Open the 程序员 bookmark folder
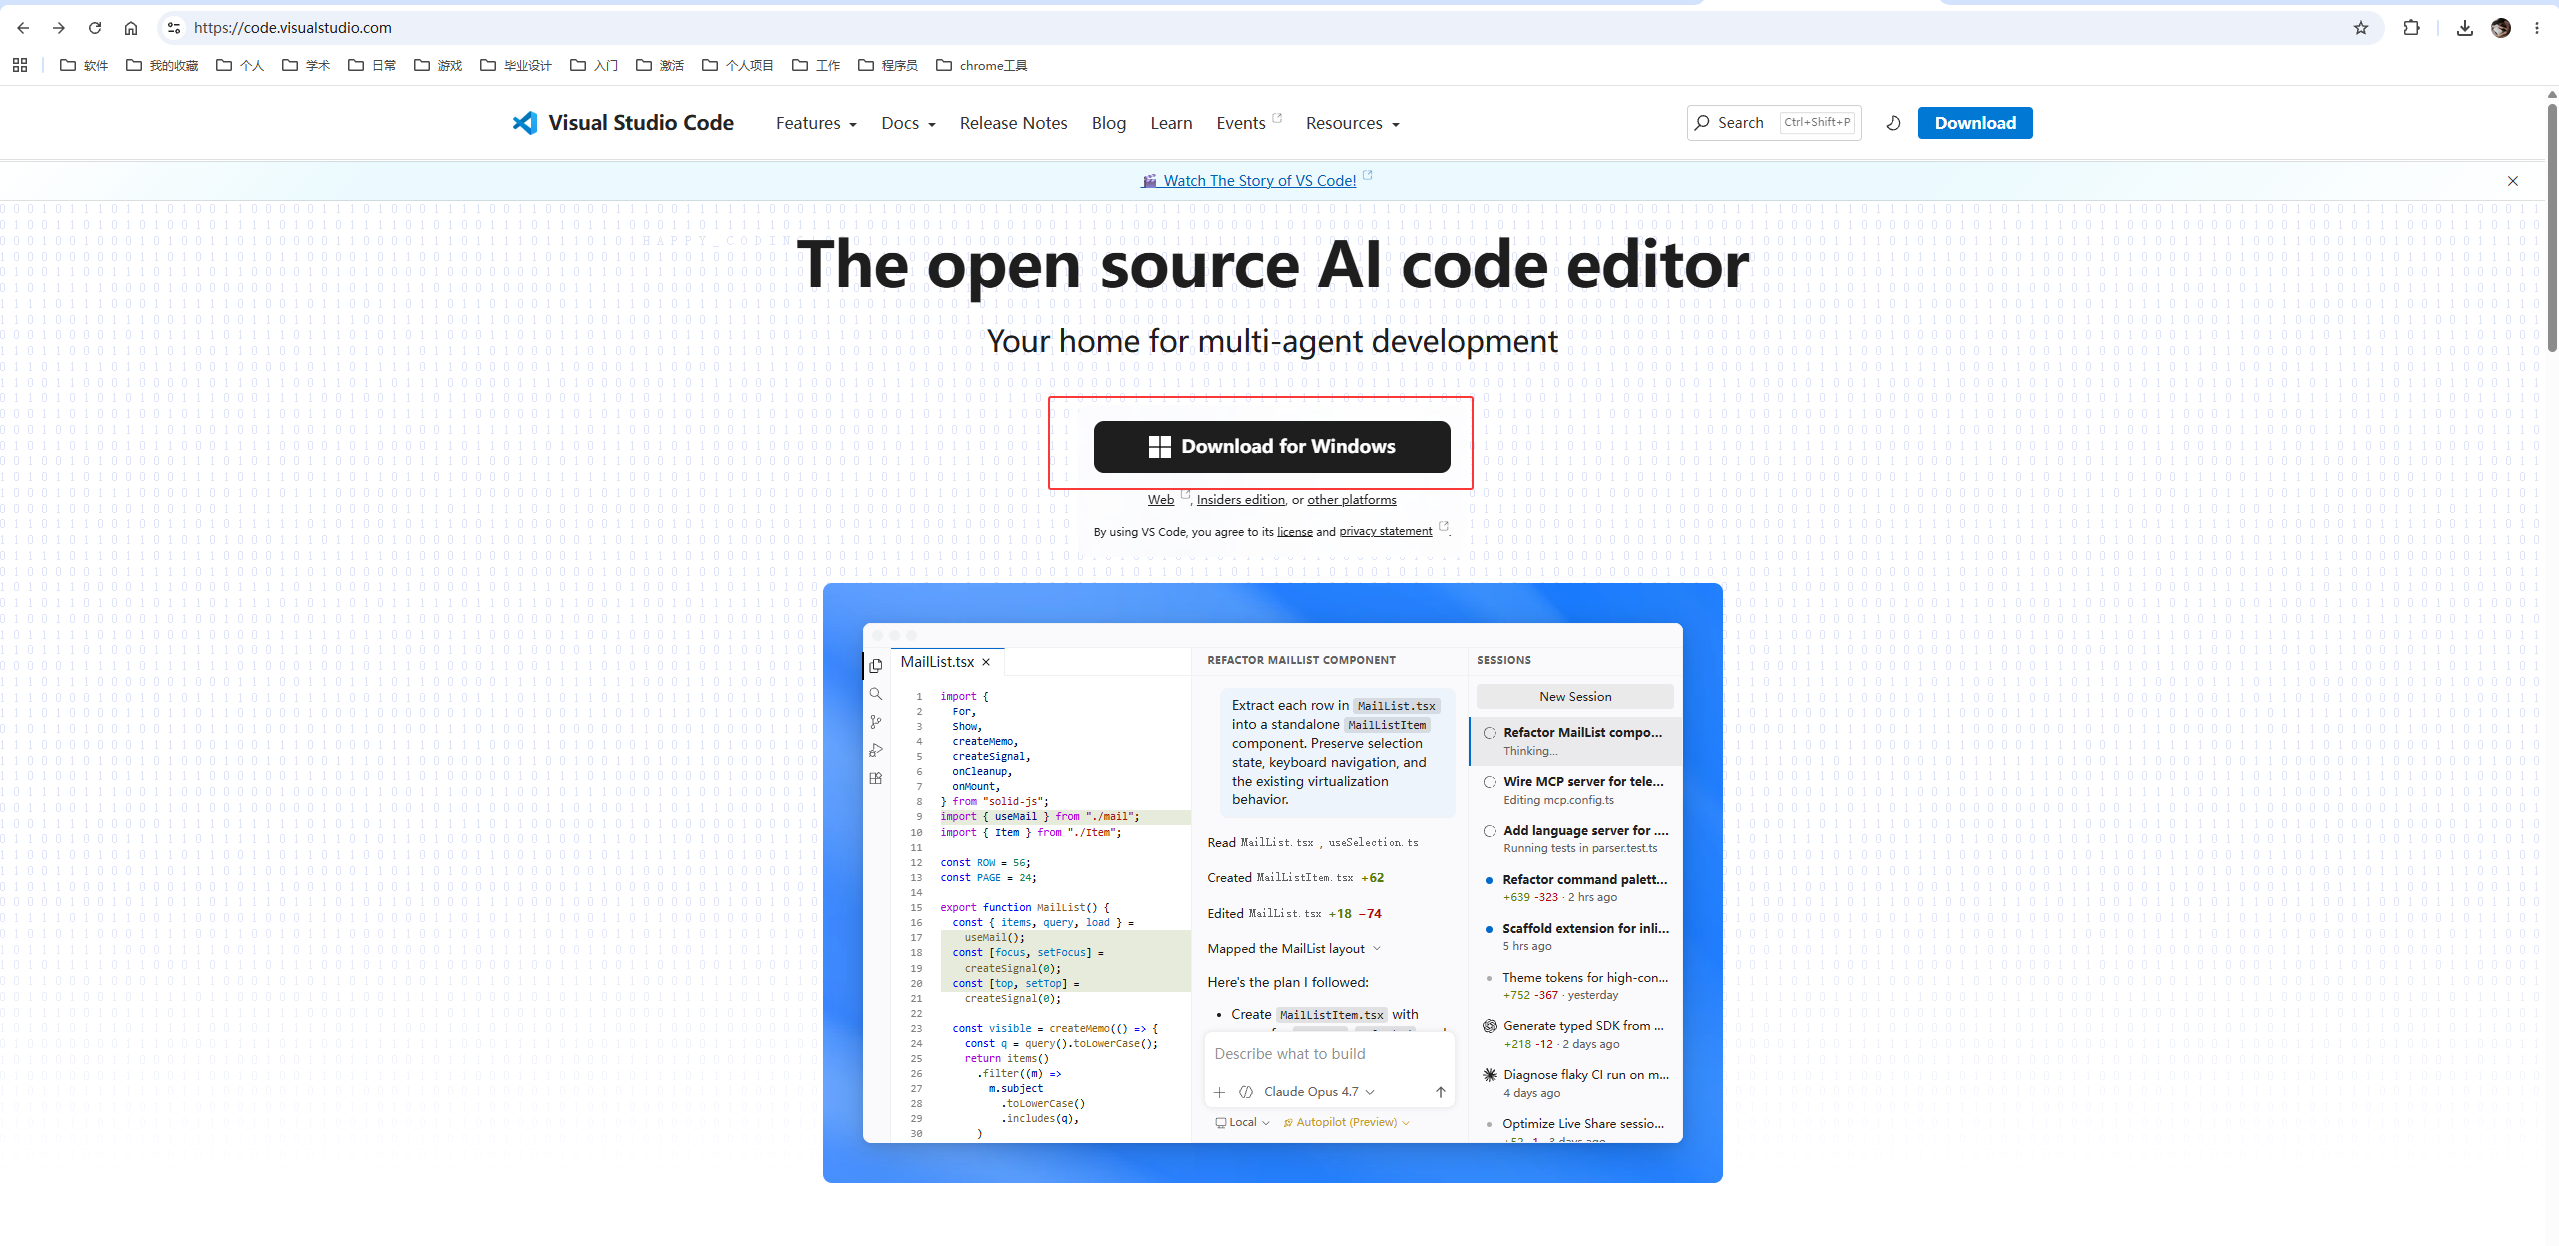2559x1246 pixels. pyautogui.click(x=888, y=65)
